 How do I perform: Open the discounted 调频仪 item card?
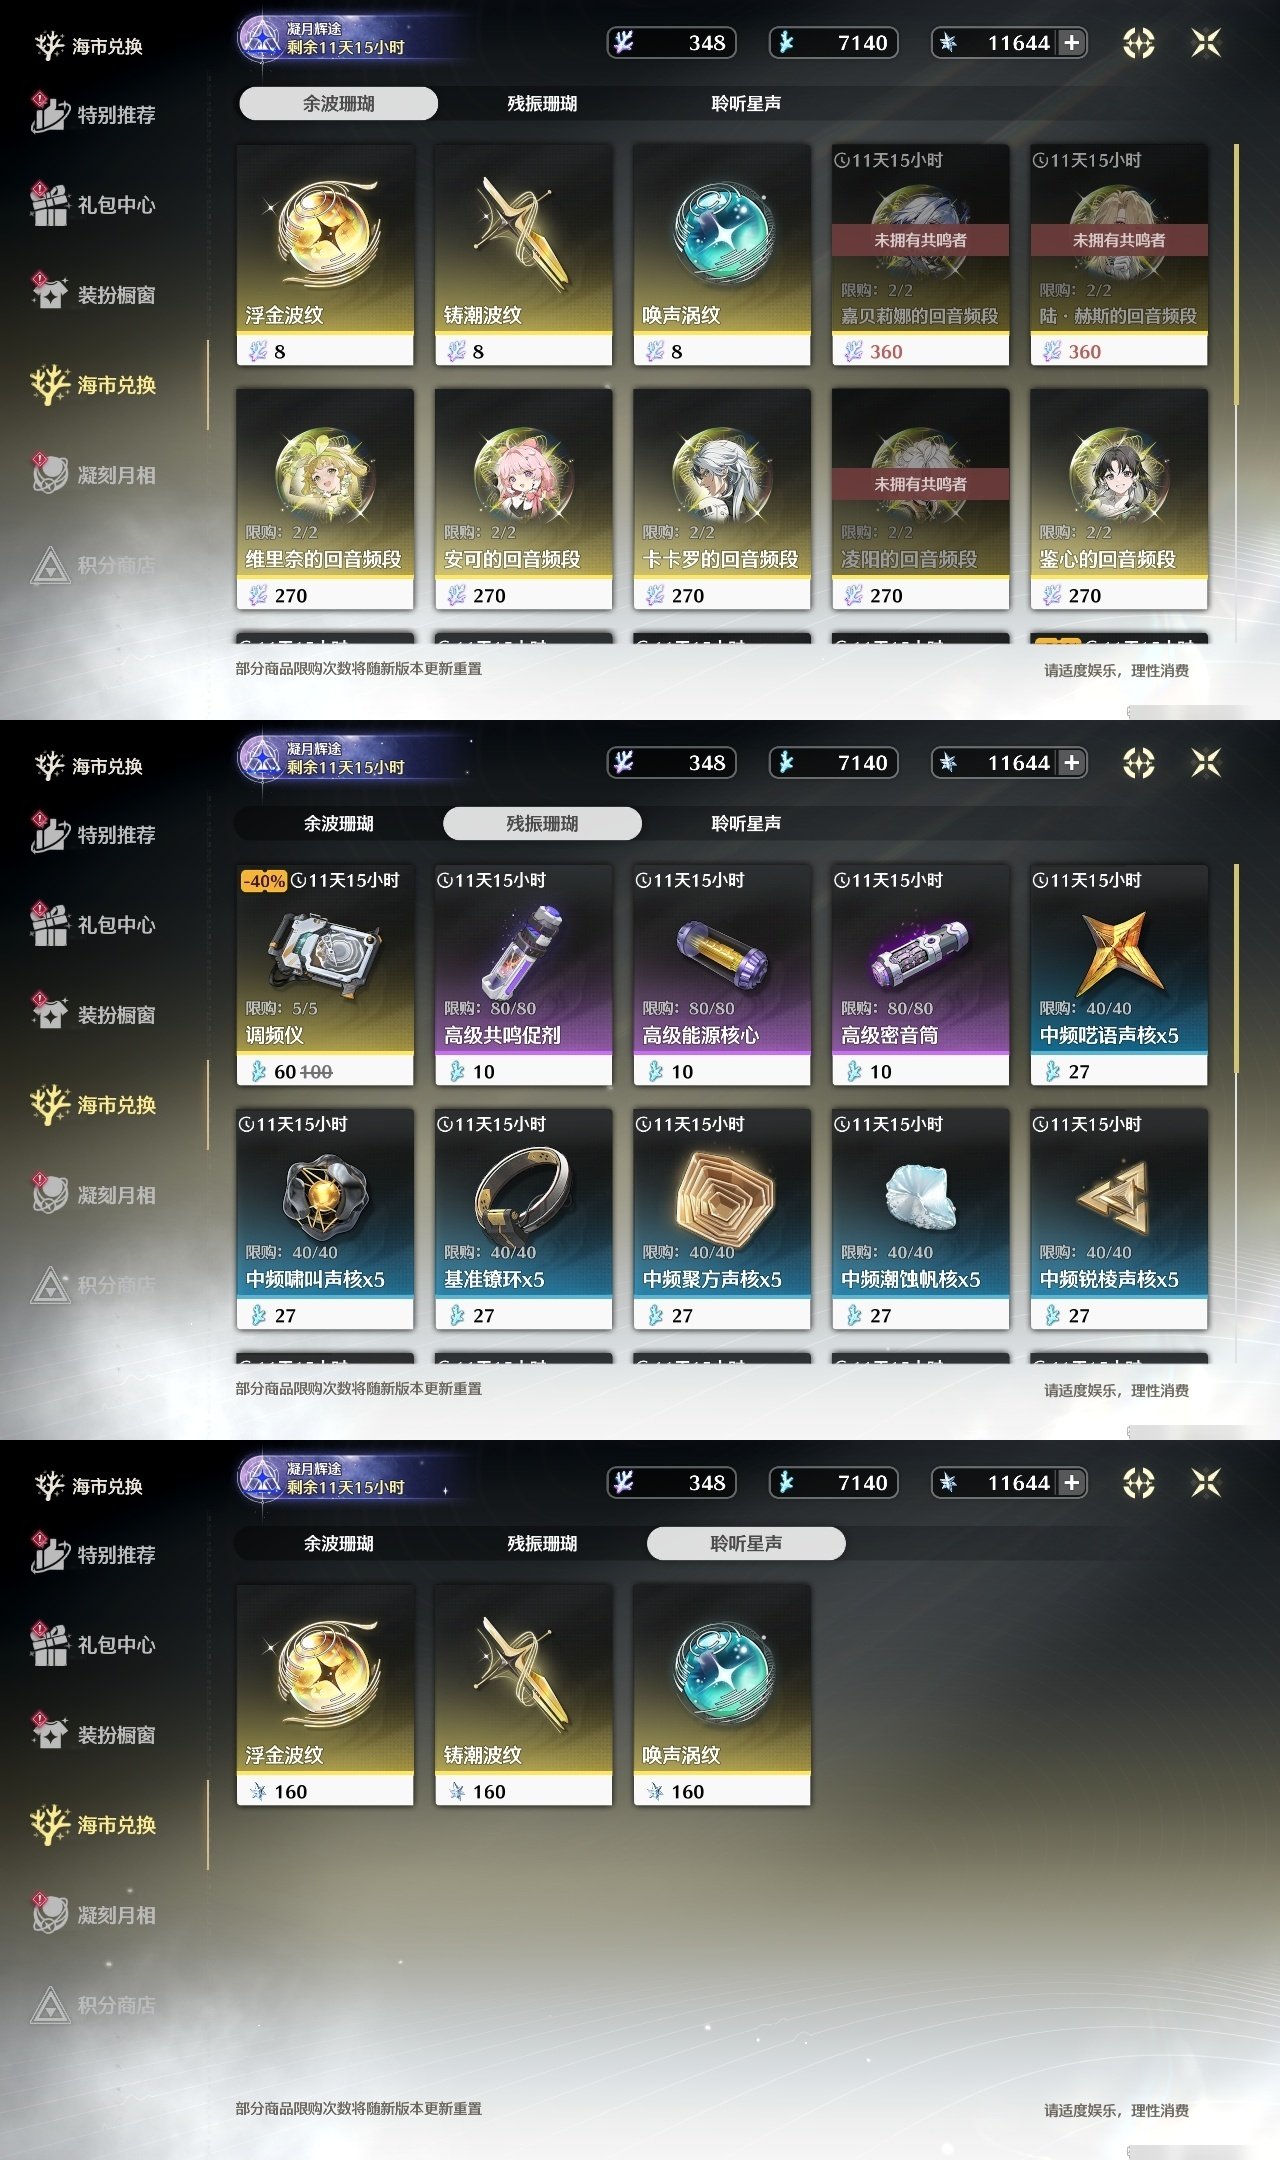325,975
